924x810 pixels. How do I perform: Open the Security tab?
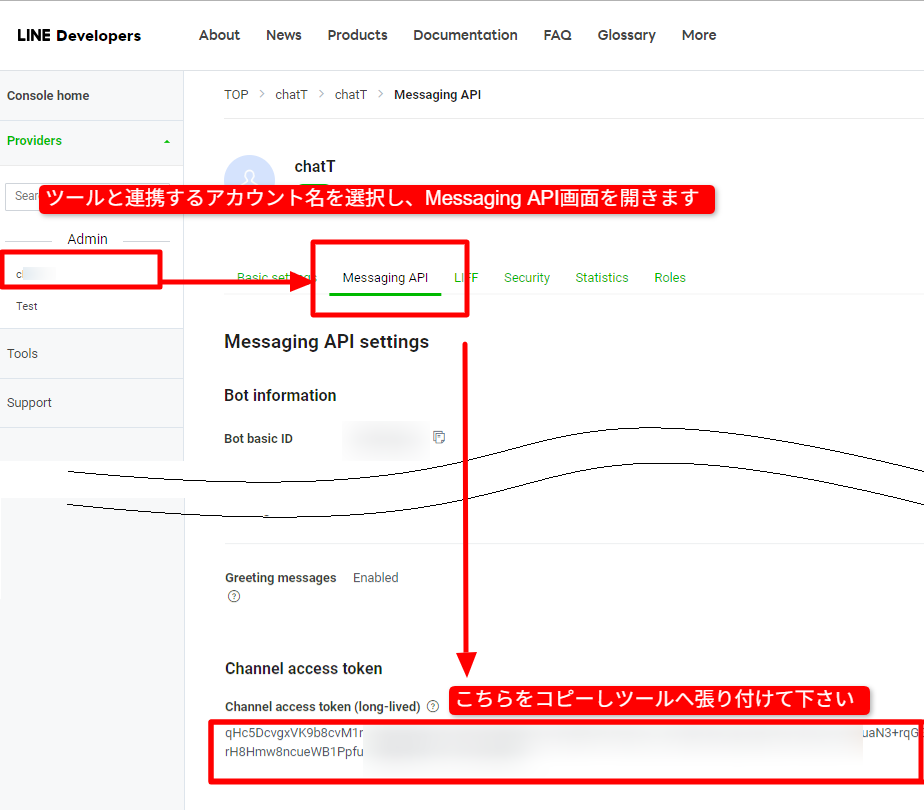coord(526,278)
